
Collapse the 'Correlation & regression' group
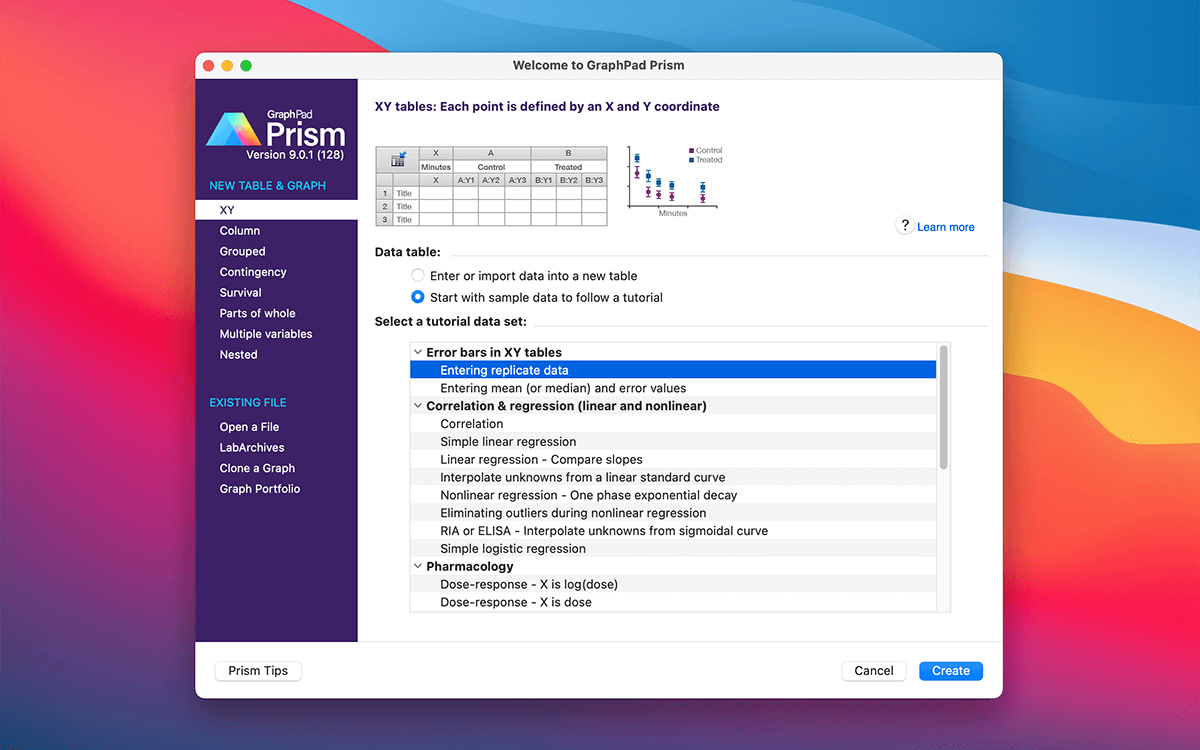coord(418,406)
